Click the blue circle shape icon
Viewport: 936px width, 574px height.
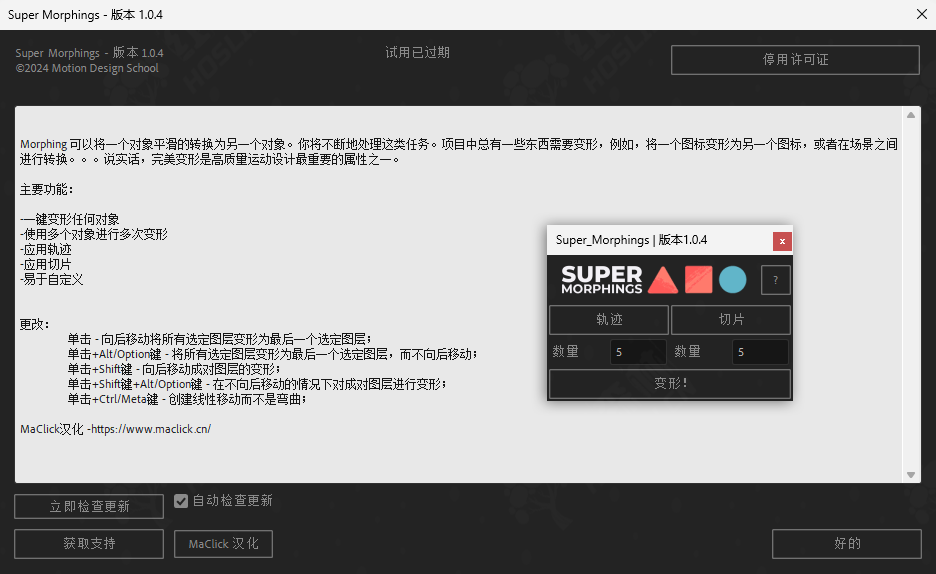coord(732,280)
